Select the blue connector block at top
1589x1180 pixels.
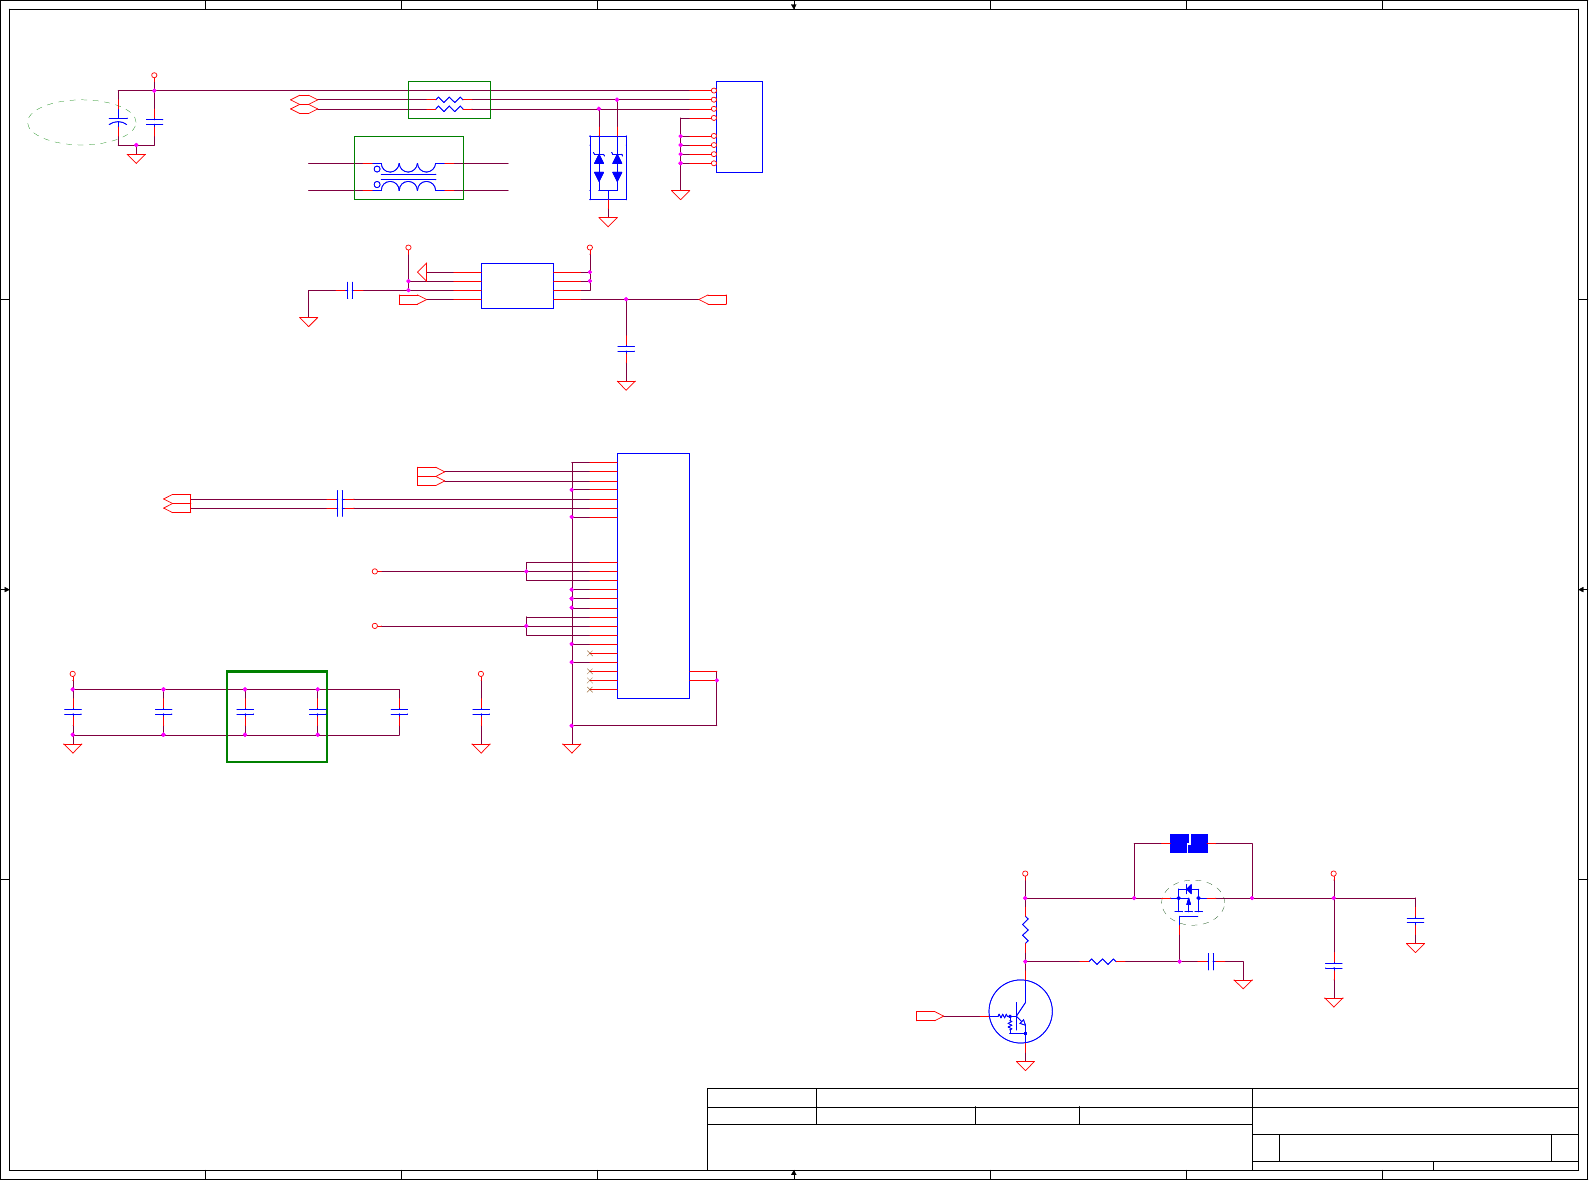pos(739,127)
